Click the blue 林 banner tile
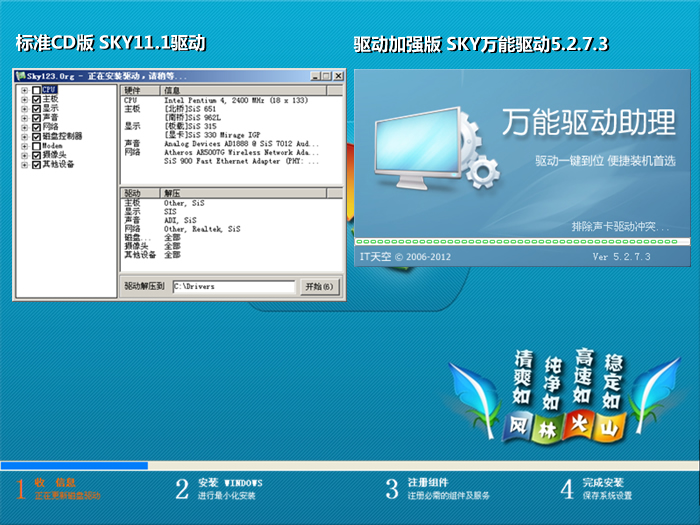 550,428
